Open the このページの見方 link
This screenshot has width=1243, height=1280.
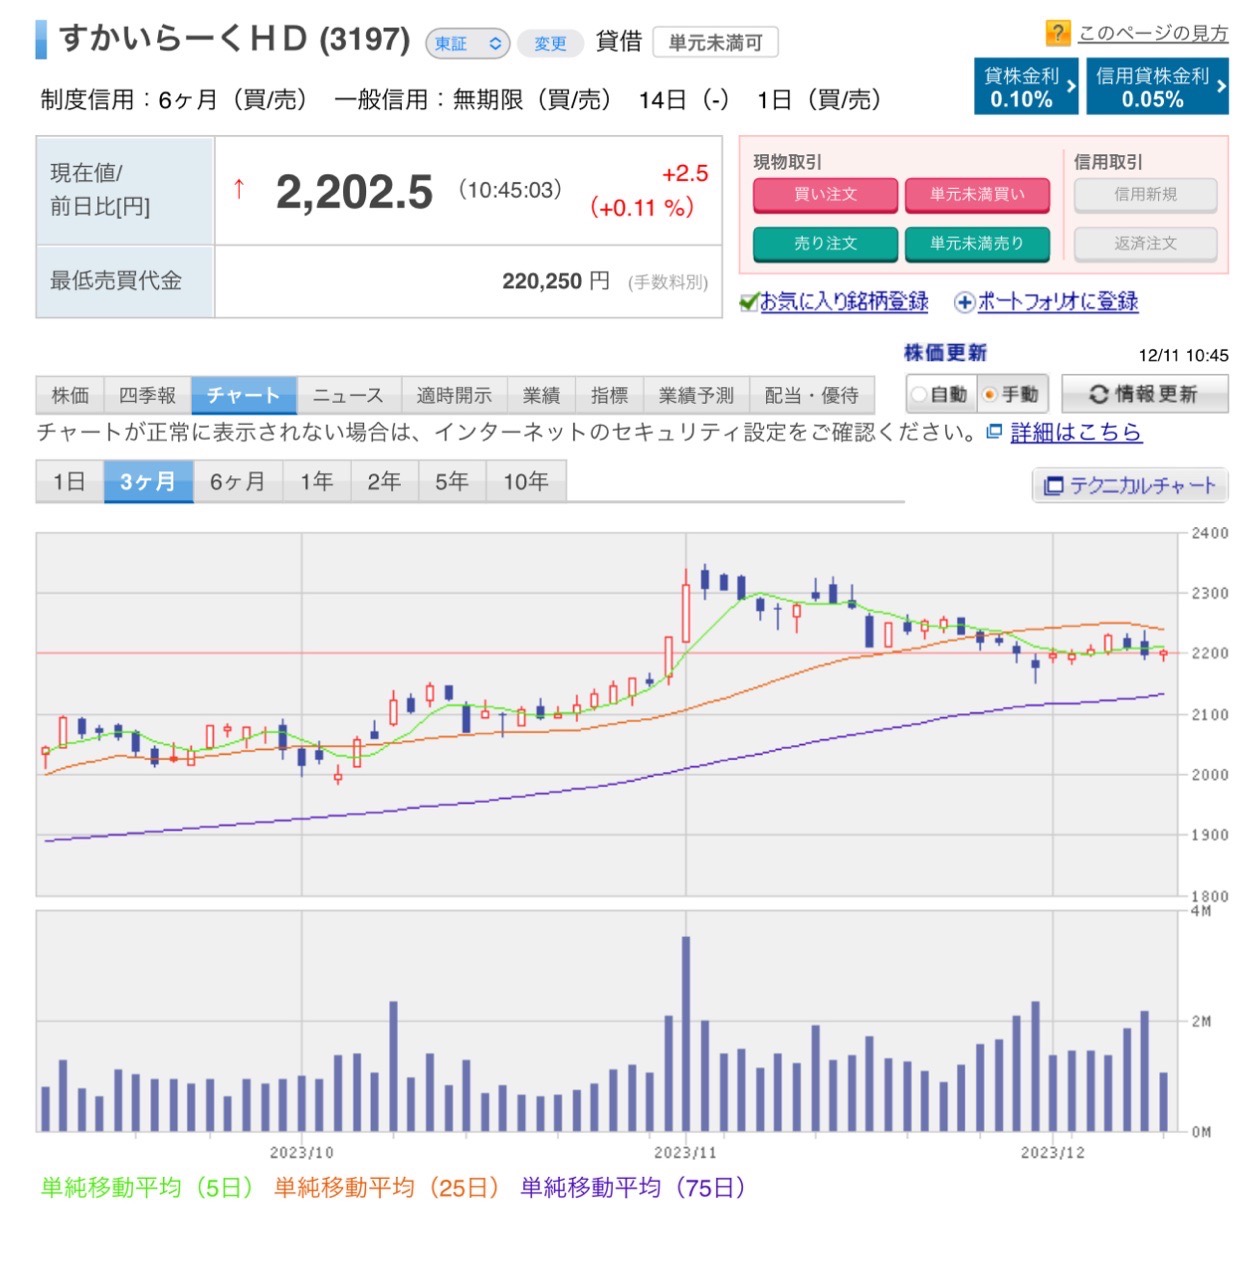(1153, 33)
